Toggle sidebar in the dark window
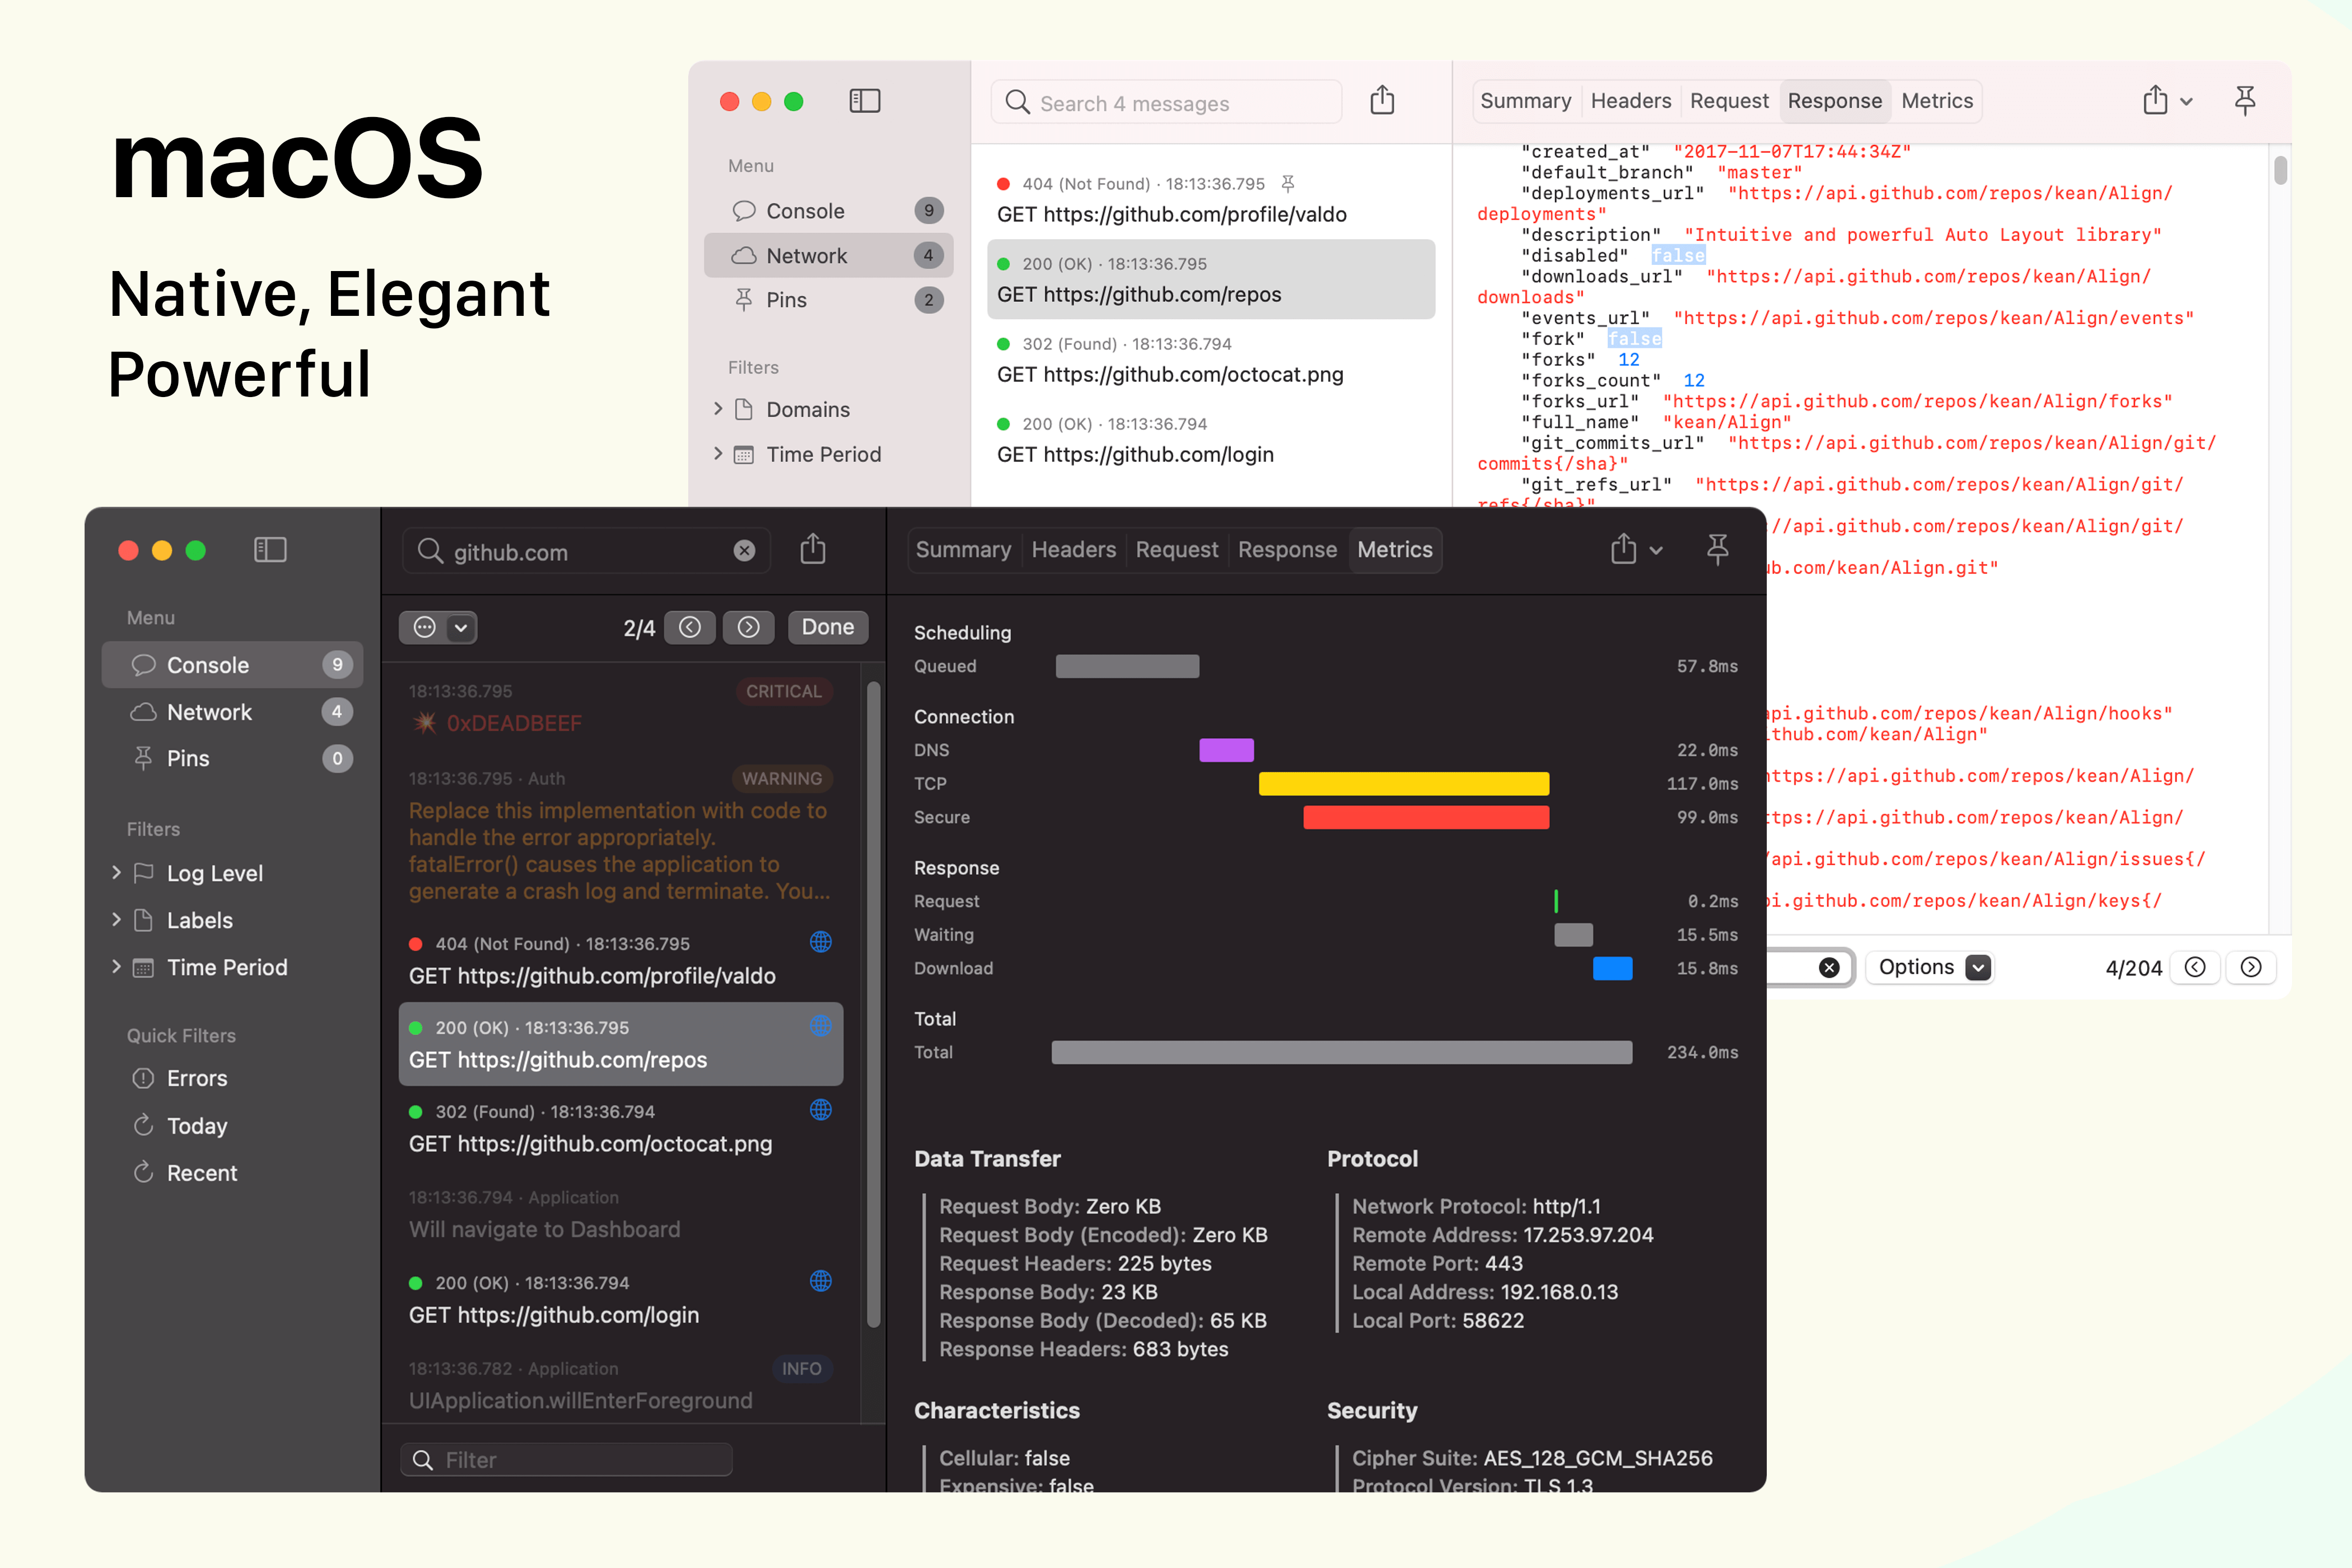This screenshot has width=2352, height=1568. (x=270, y=550)
